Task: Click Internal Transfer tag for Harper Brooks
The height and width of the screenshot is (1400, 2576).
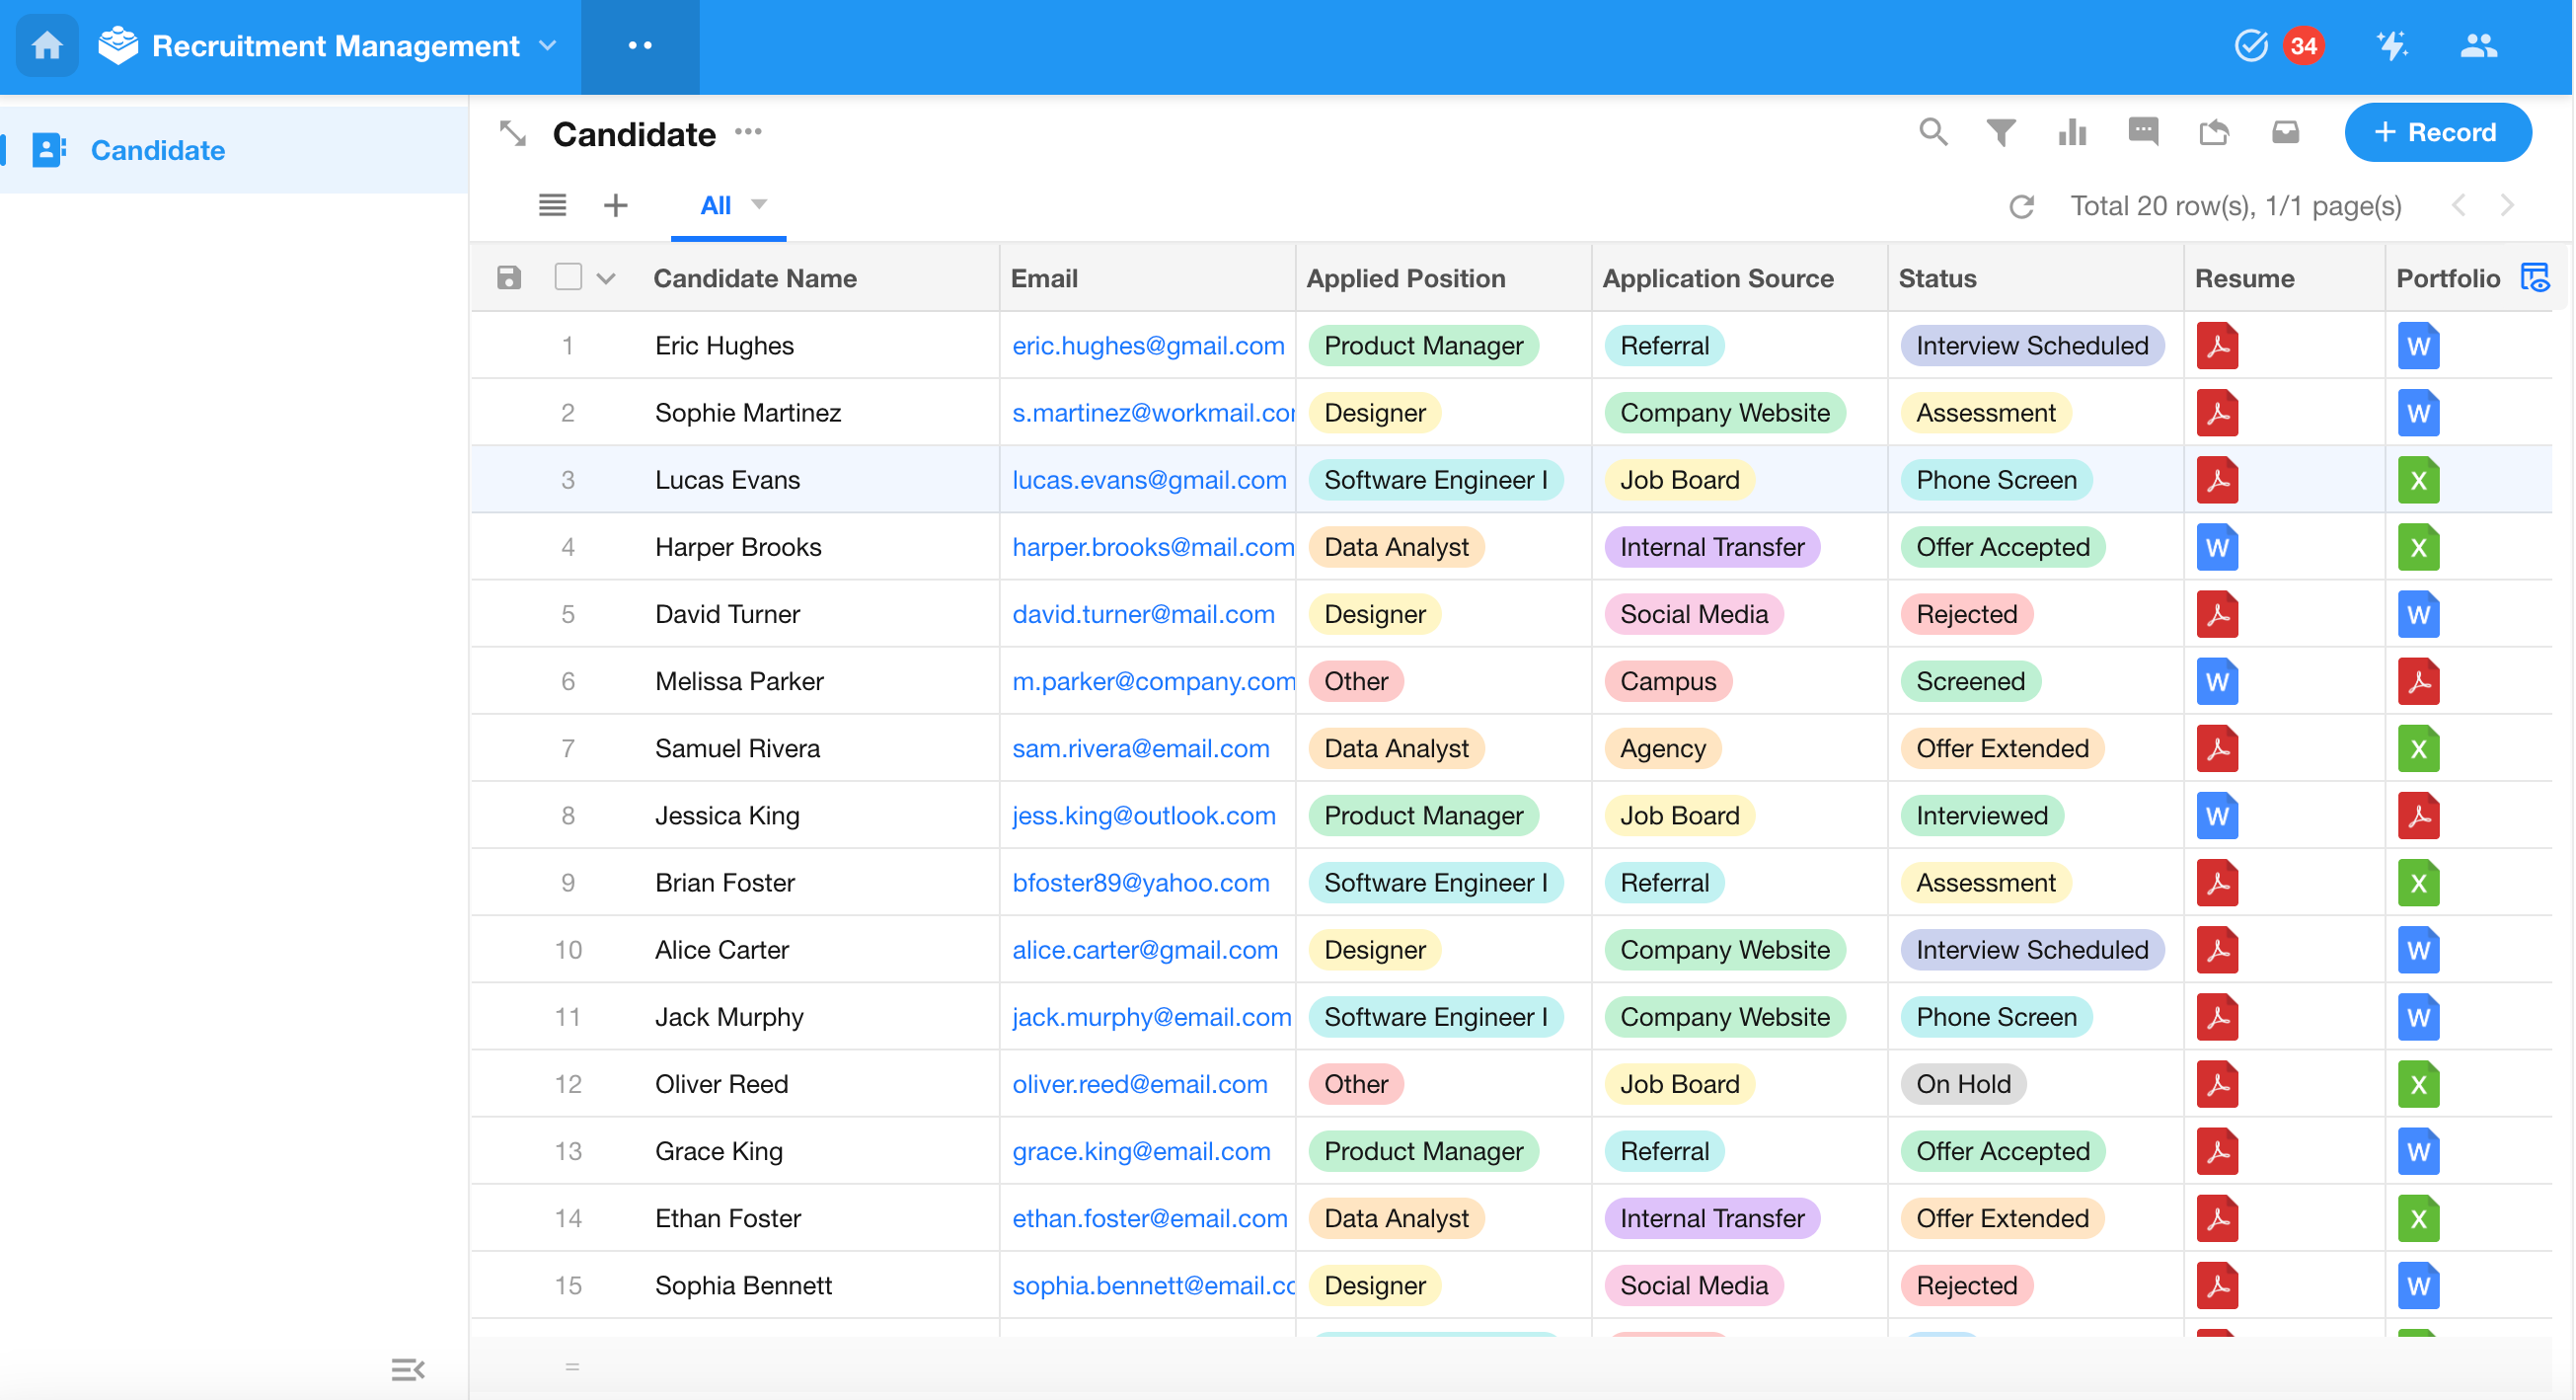Action: 1712,547
